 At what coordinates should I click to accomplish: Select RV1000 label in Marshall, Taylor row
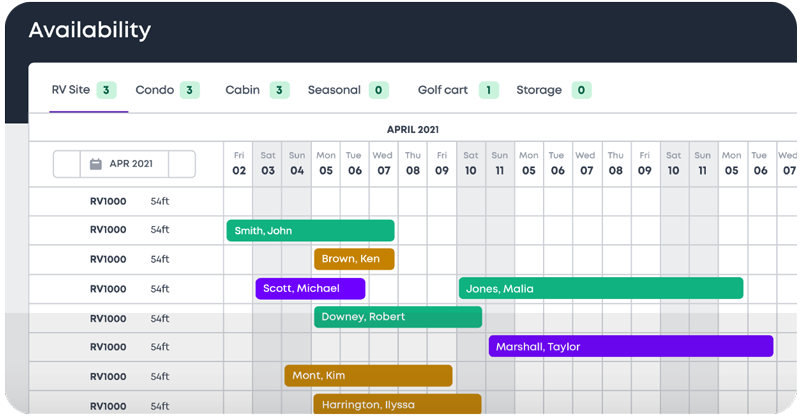pos(108,347)
